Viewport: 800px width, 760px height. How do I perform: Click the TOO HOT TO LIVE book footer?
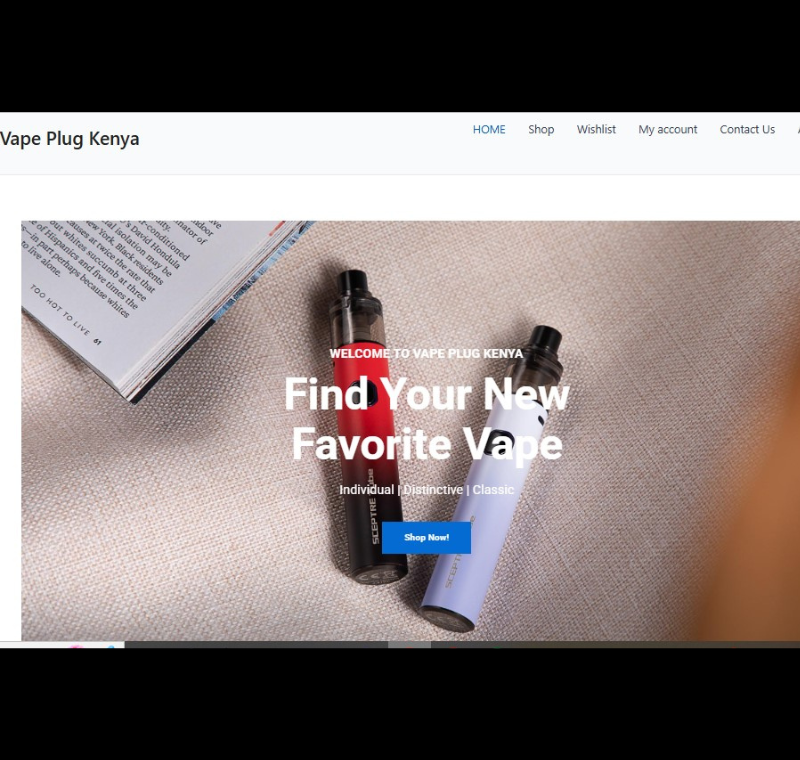pyautogui.click(x=65, y=316)
